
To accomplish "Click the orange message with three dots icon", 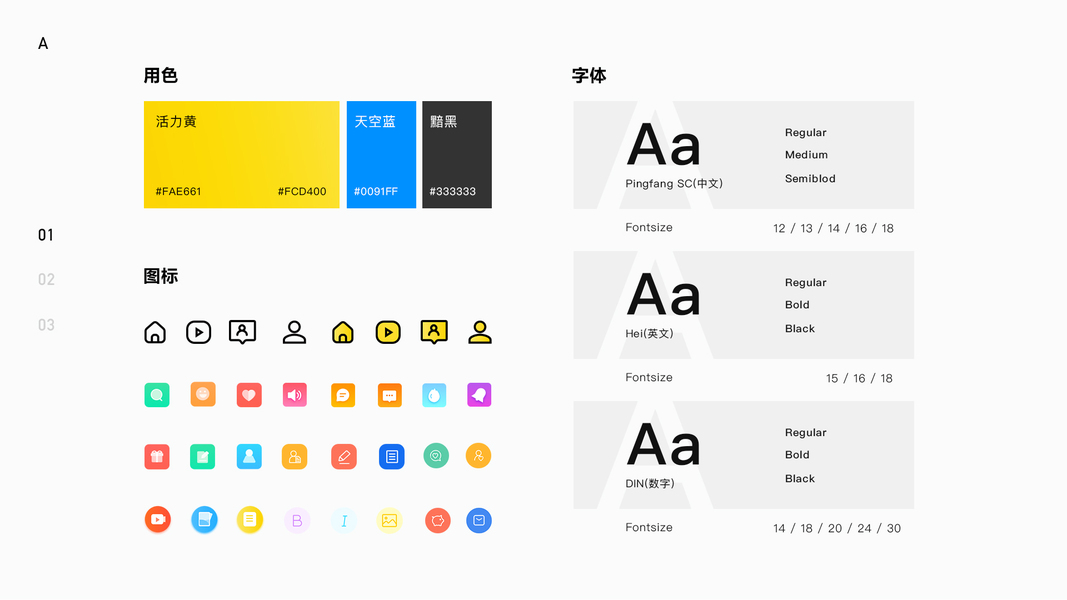I will [390, 395].
